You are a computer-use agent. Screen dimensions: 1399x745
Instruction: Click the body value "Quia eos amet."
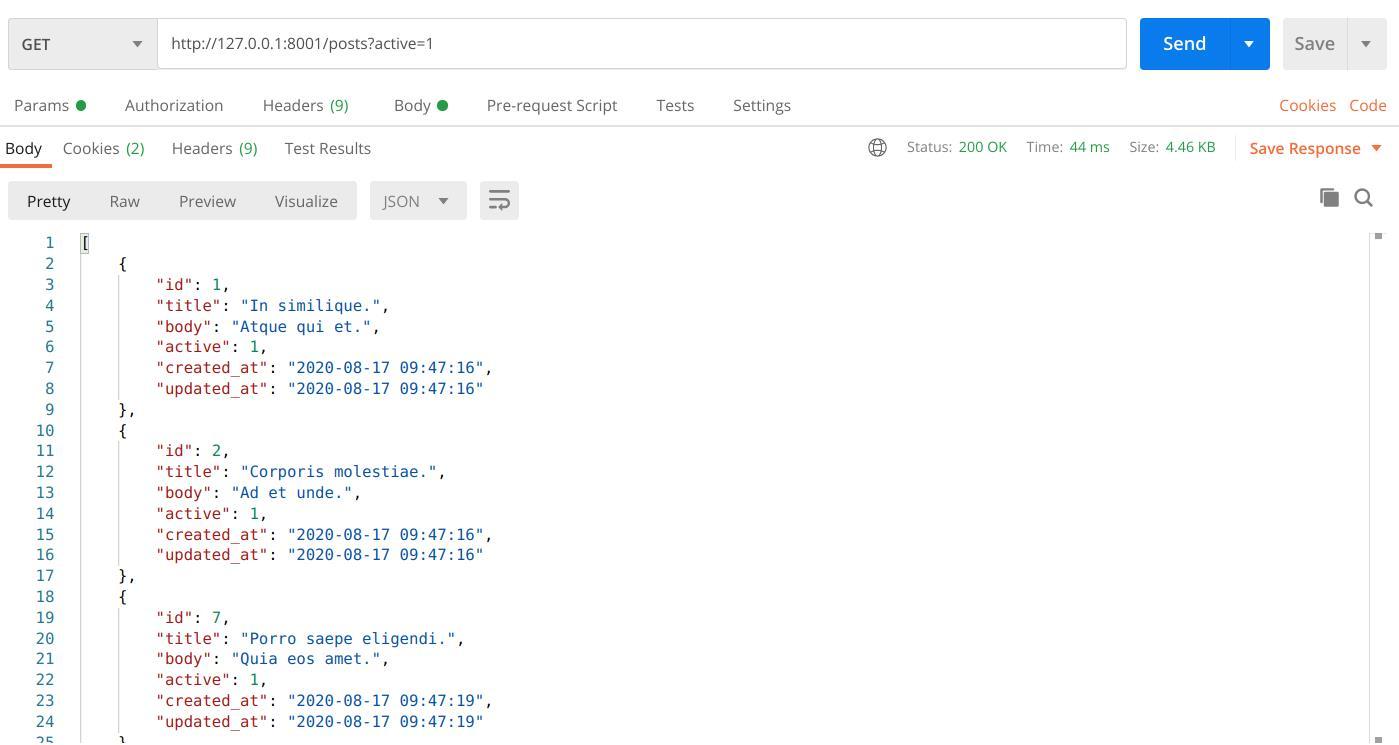pos(305,658)
